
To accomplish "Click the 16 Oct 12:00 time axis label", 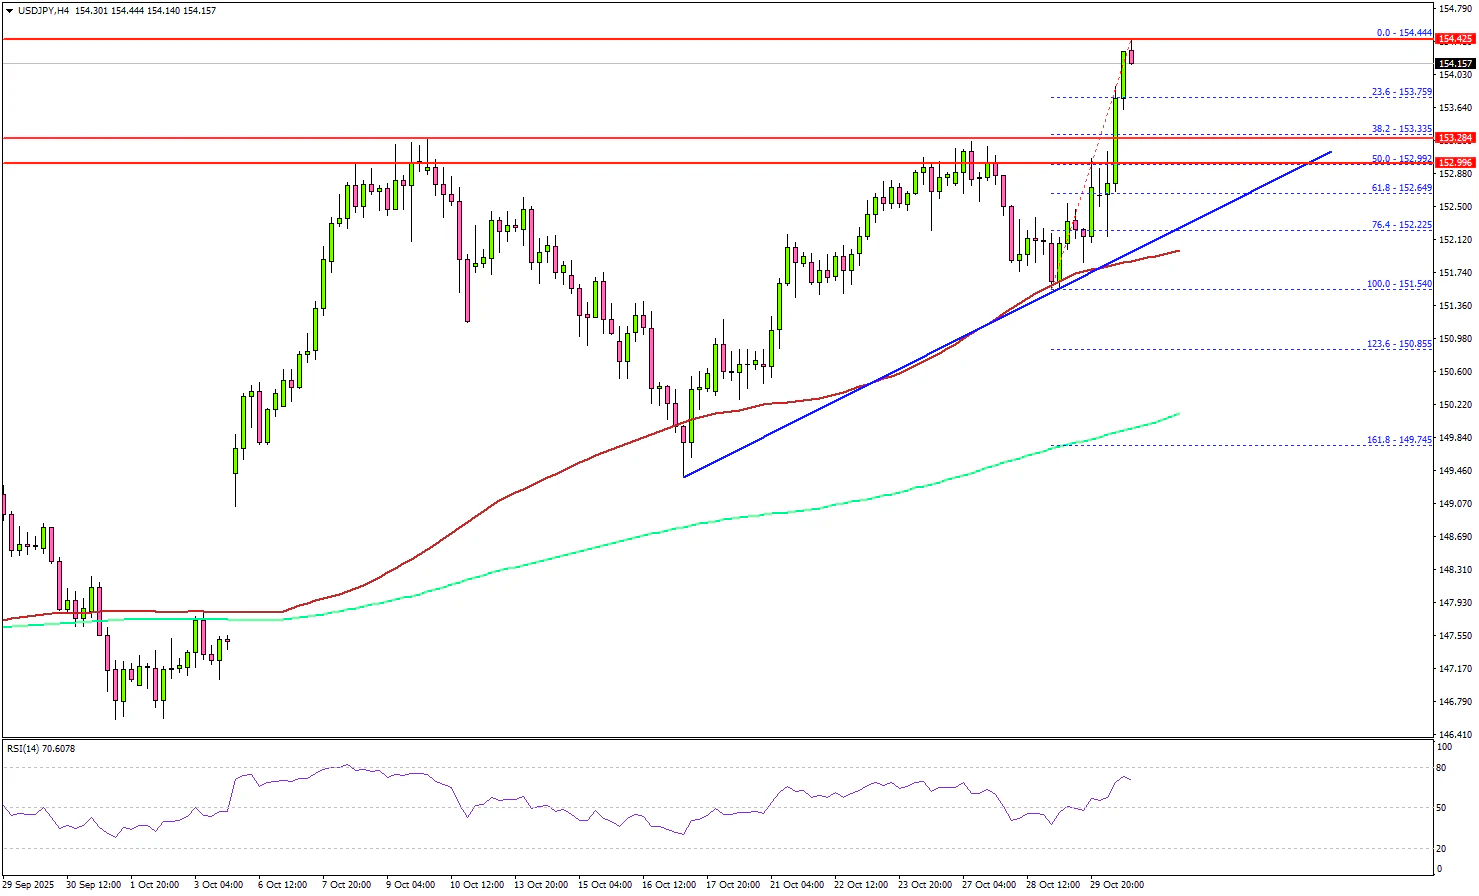I will tap(670, 885).
